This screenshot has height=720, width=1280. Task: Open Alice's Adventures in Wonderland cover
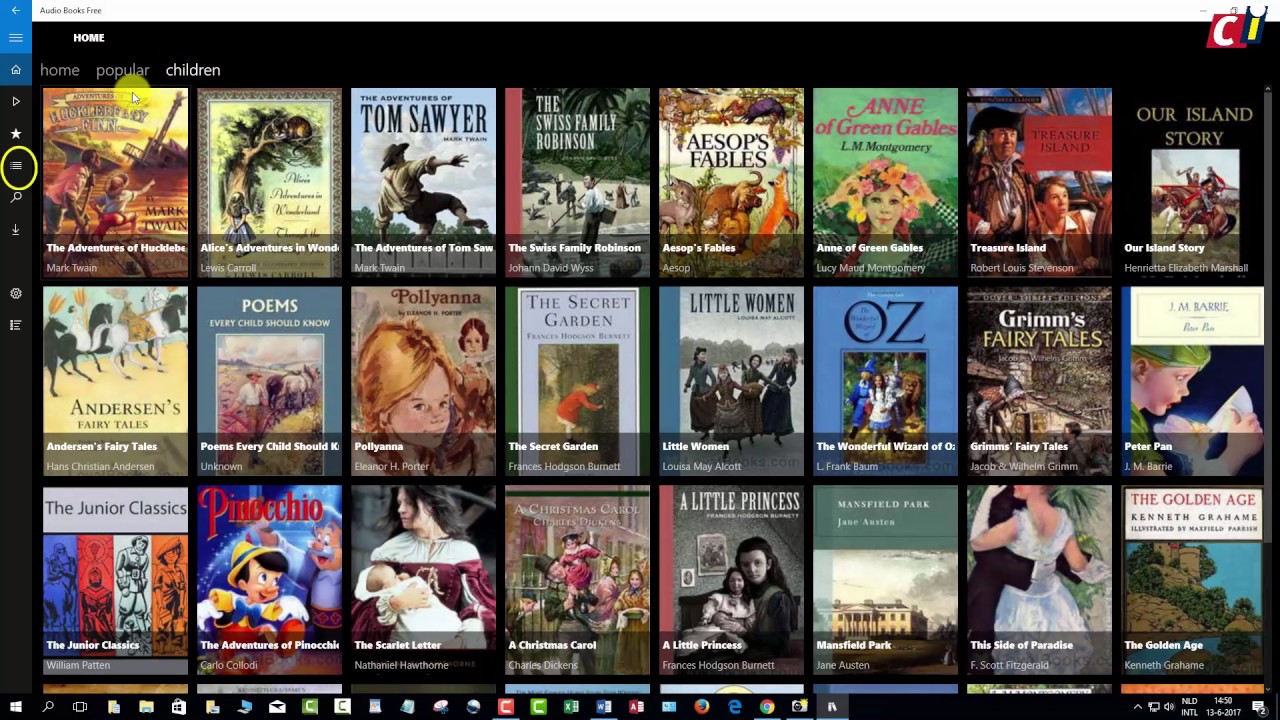click(269, 182)
